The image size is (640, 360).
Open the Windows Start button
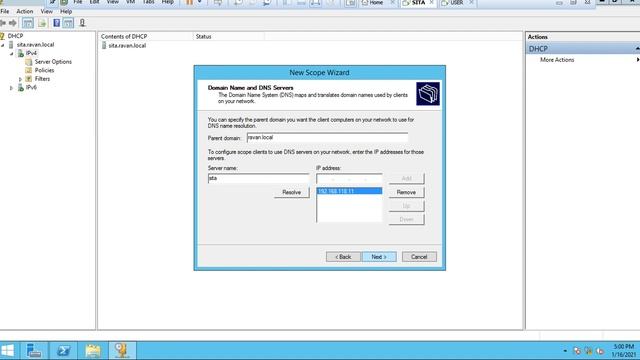click(8, 350)
